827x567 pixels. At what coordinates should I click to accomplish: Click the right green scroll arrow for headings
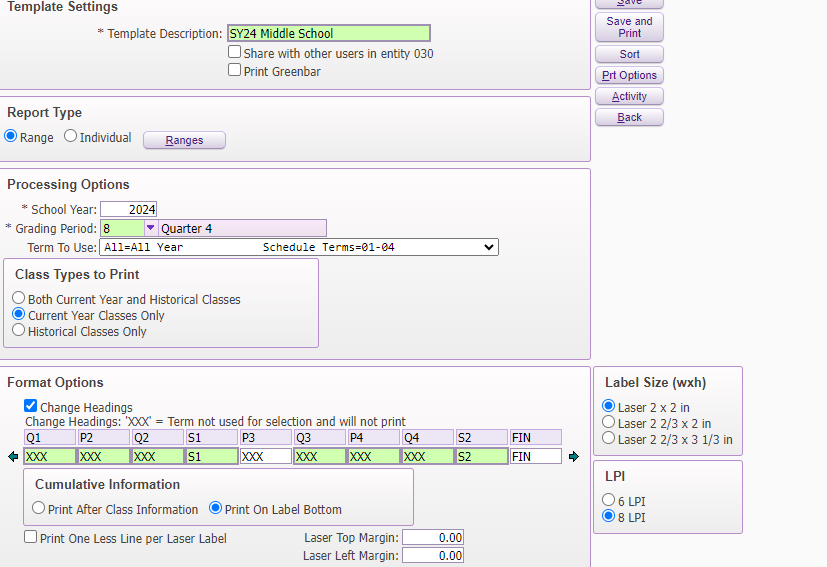point(573,457)
